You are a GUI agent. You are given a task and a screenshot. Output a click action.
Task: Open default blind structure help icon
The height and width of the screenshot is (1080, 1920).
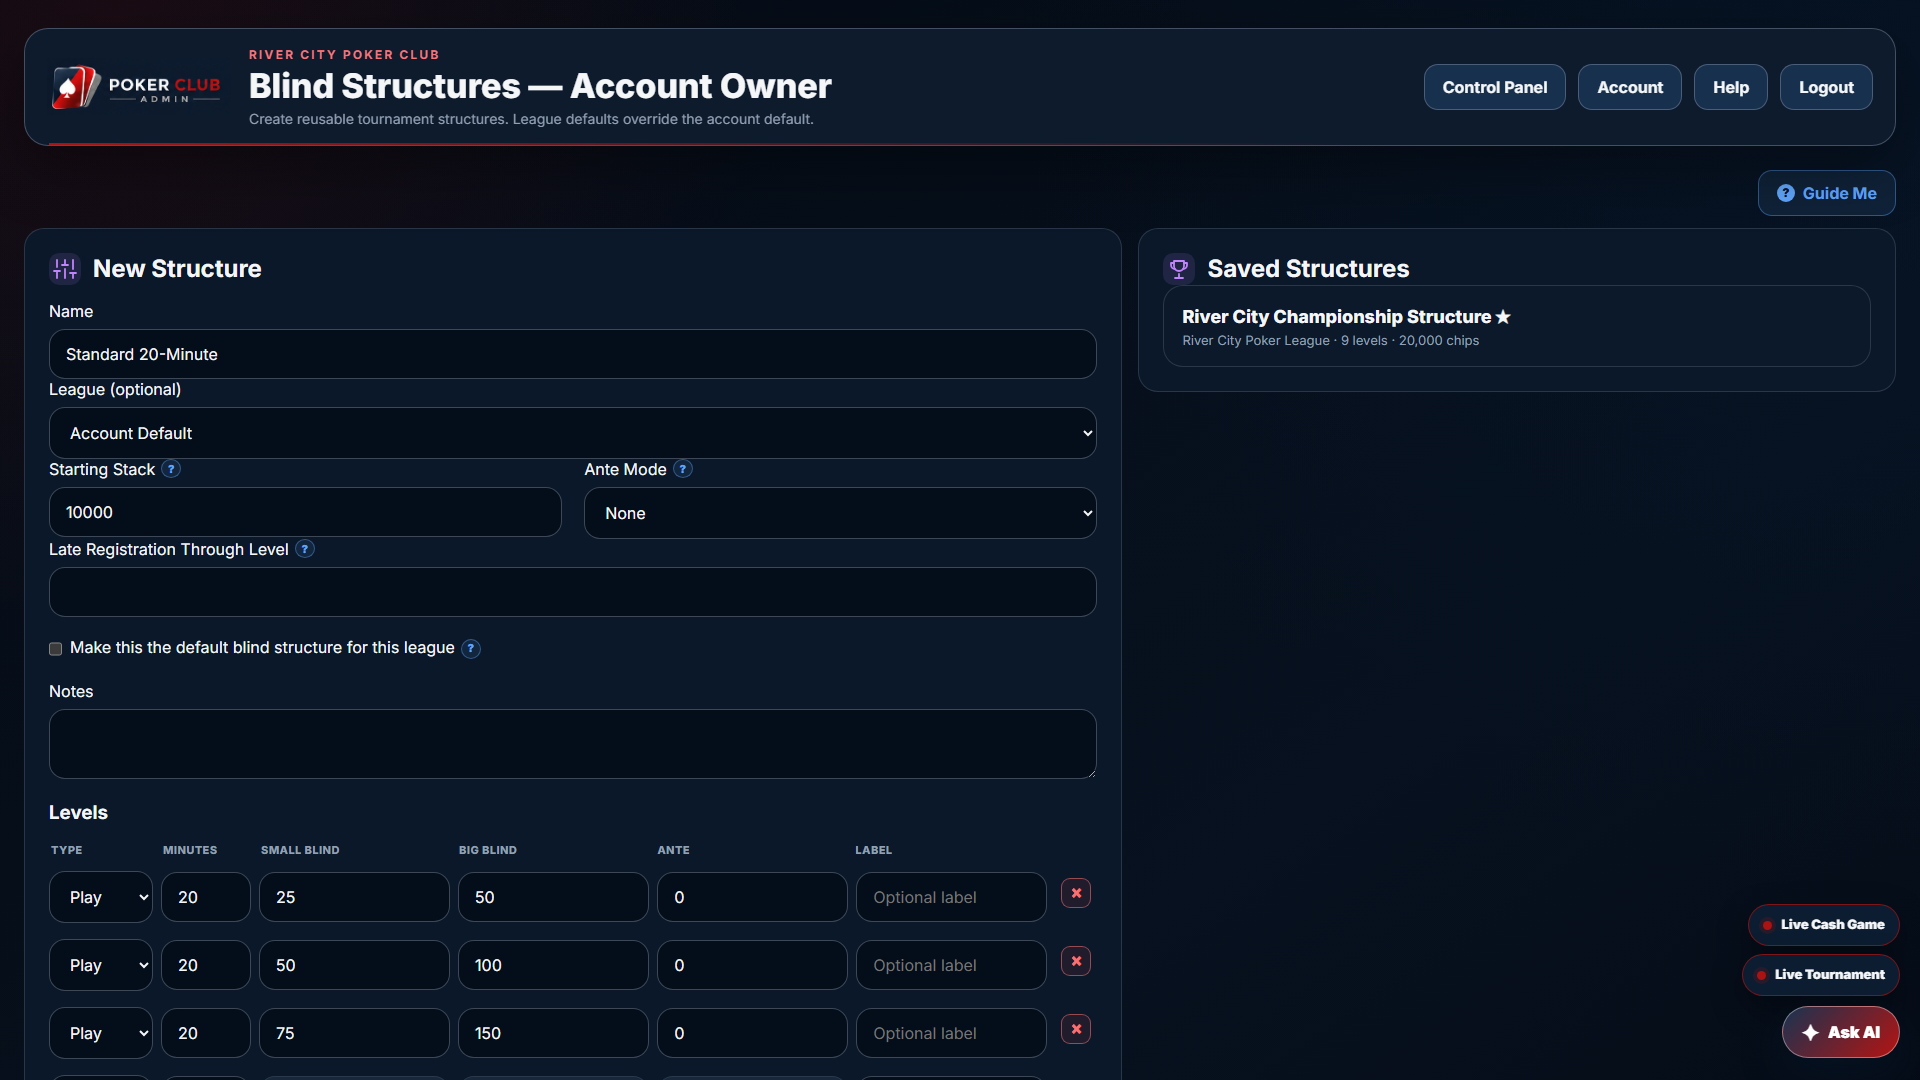(x=471, y=648)
